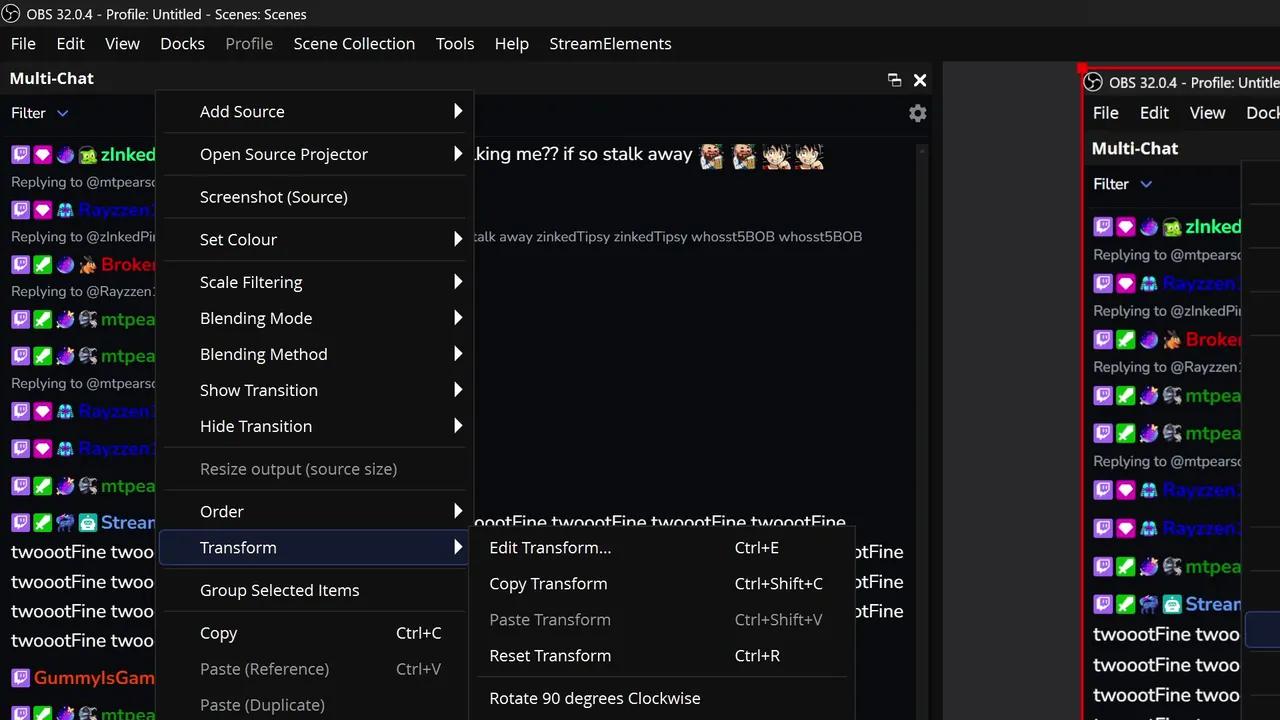This screenshot has height=720, width=1280.
Task: Click the Twitch badge beside GummyIsGam
Action: point(20,678)
